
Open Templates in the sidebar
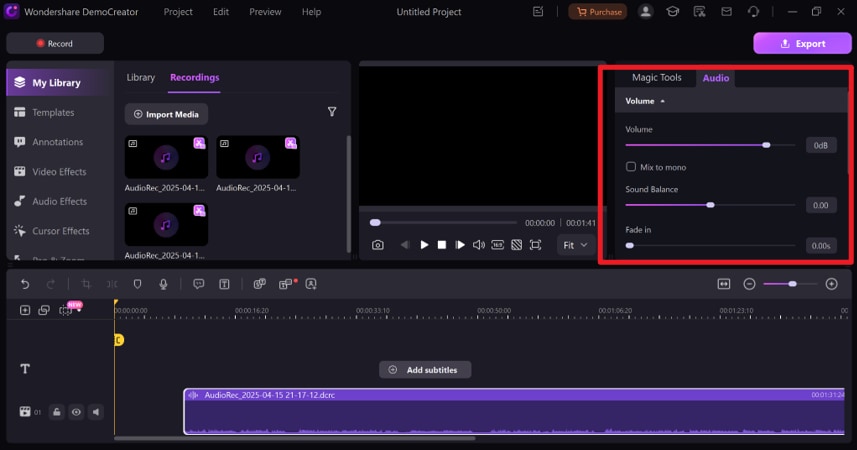click(53, 112)
